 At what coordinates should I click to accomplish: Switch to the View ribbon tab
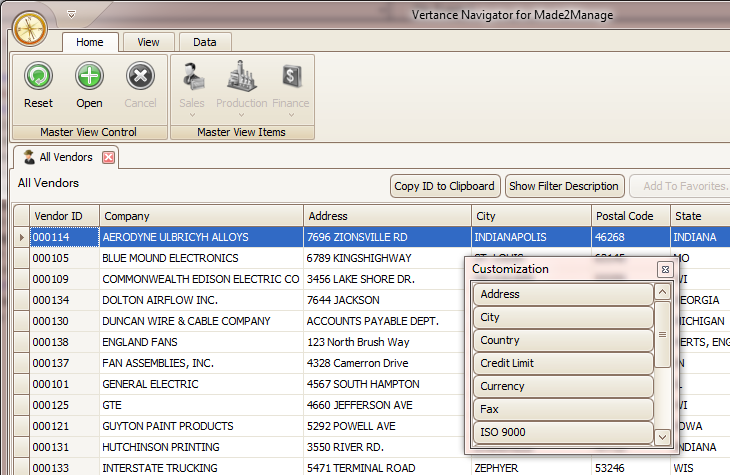(x=148, y=42)
